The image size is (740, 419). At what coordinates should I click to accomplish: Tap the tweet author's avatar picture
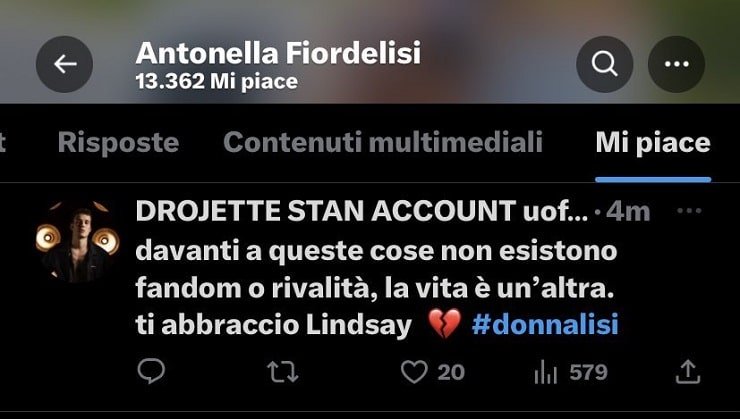tap(78, 240)
